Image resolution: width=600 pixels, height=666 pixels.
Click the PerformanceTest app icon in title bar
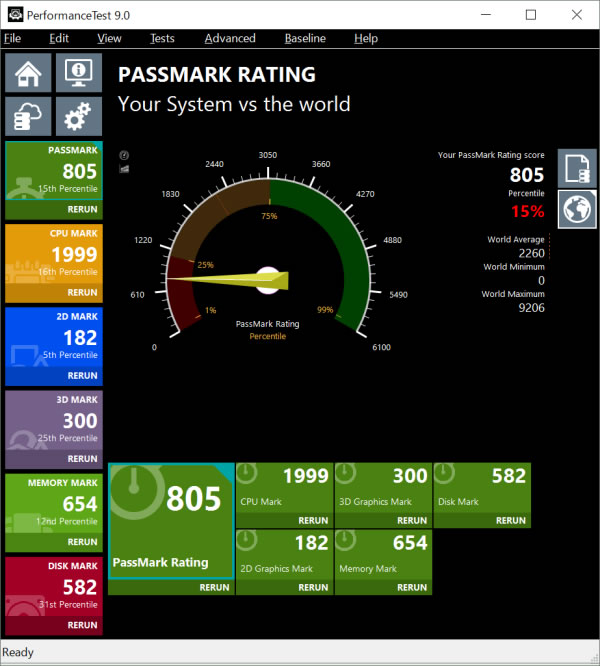[x=15, y=15]
